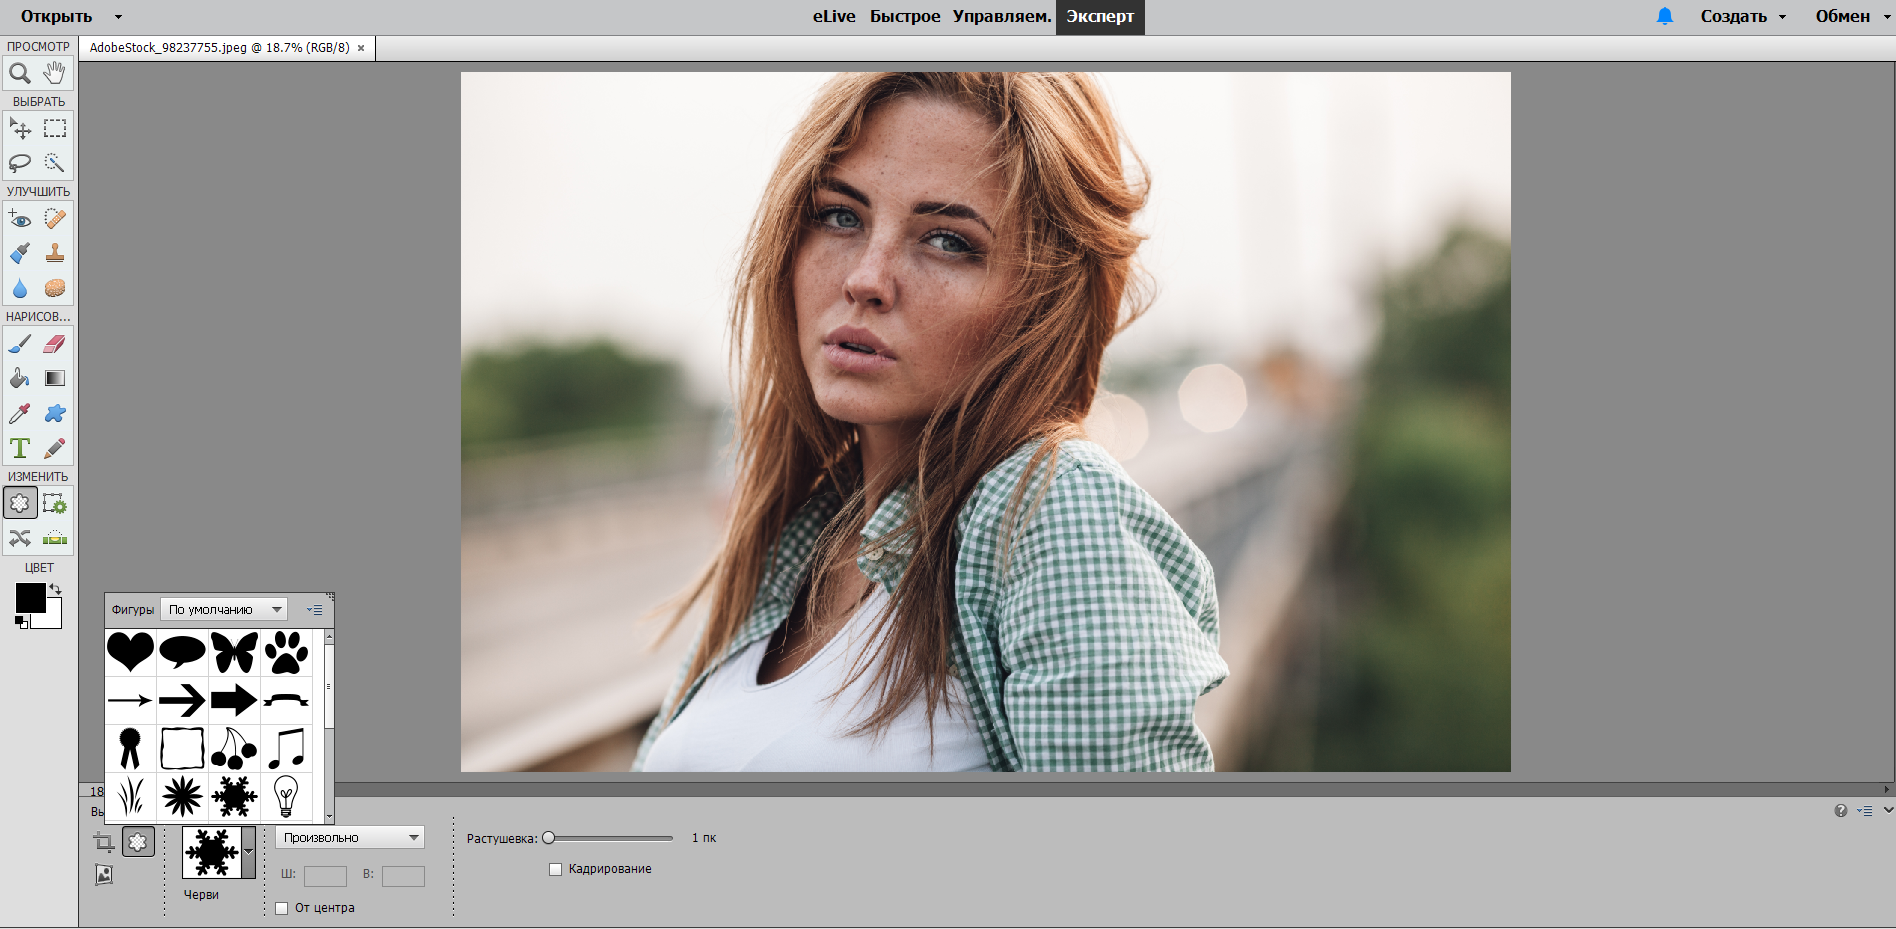Select the Clone Stamp tool
The image size is (1896, 929).
click(x=55, y=253)
